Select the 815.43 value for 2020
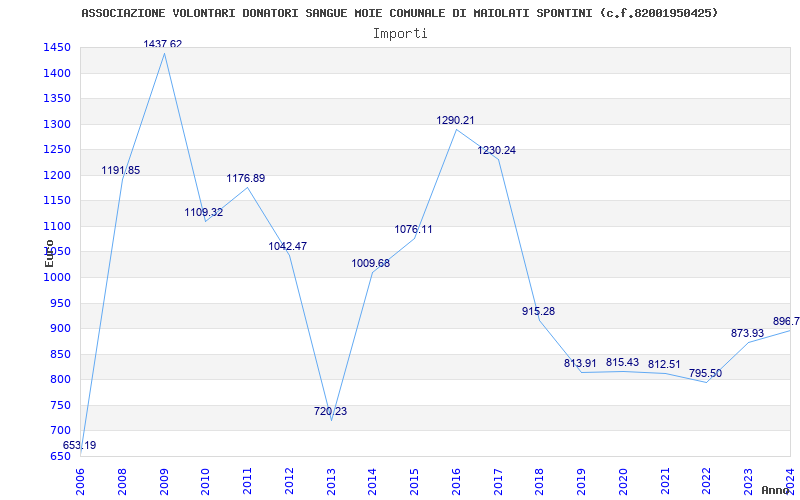800x500 pixels. pos(622,362)
